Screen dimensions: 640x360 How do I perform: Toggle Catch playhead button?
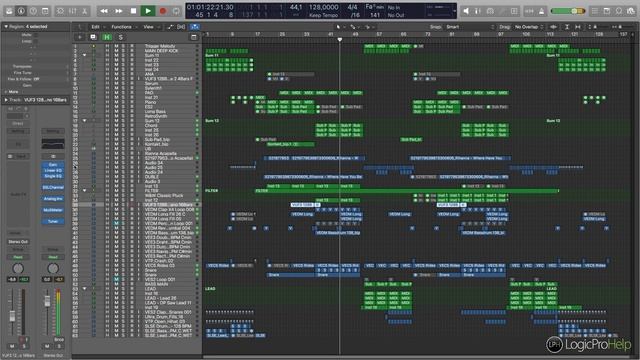(x=195, y=27)
